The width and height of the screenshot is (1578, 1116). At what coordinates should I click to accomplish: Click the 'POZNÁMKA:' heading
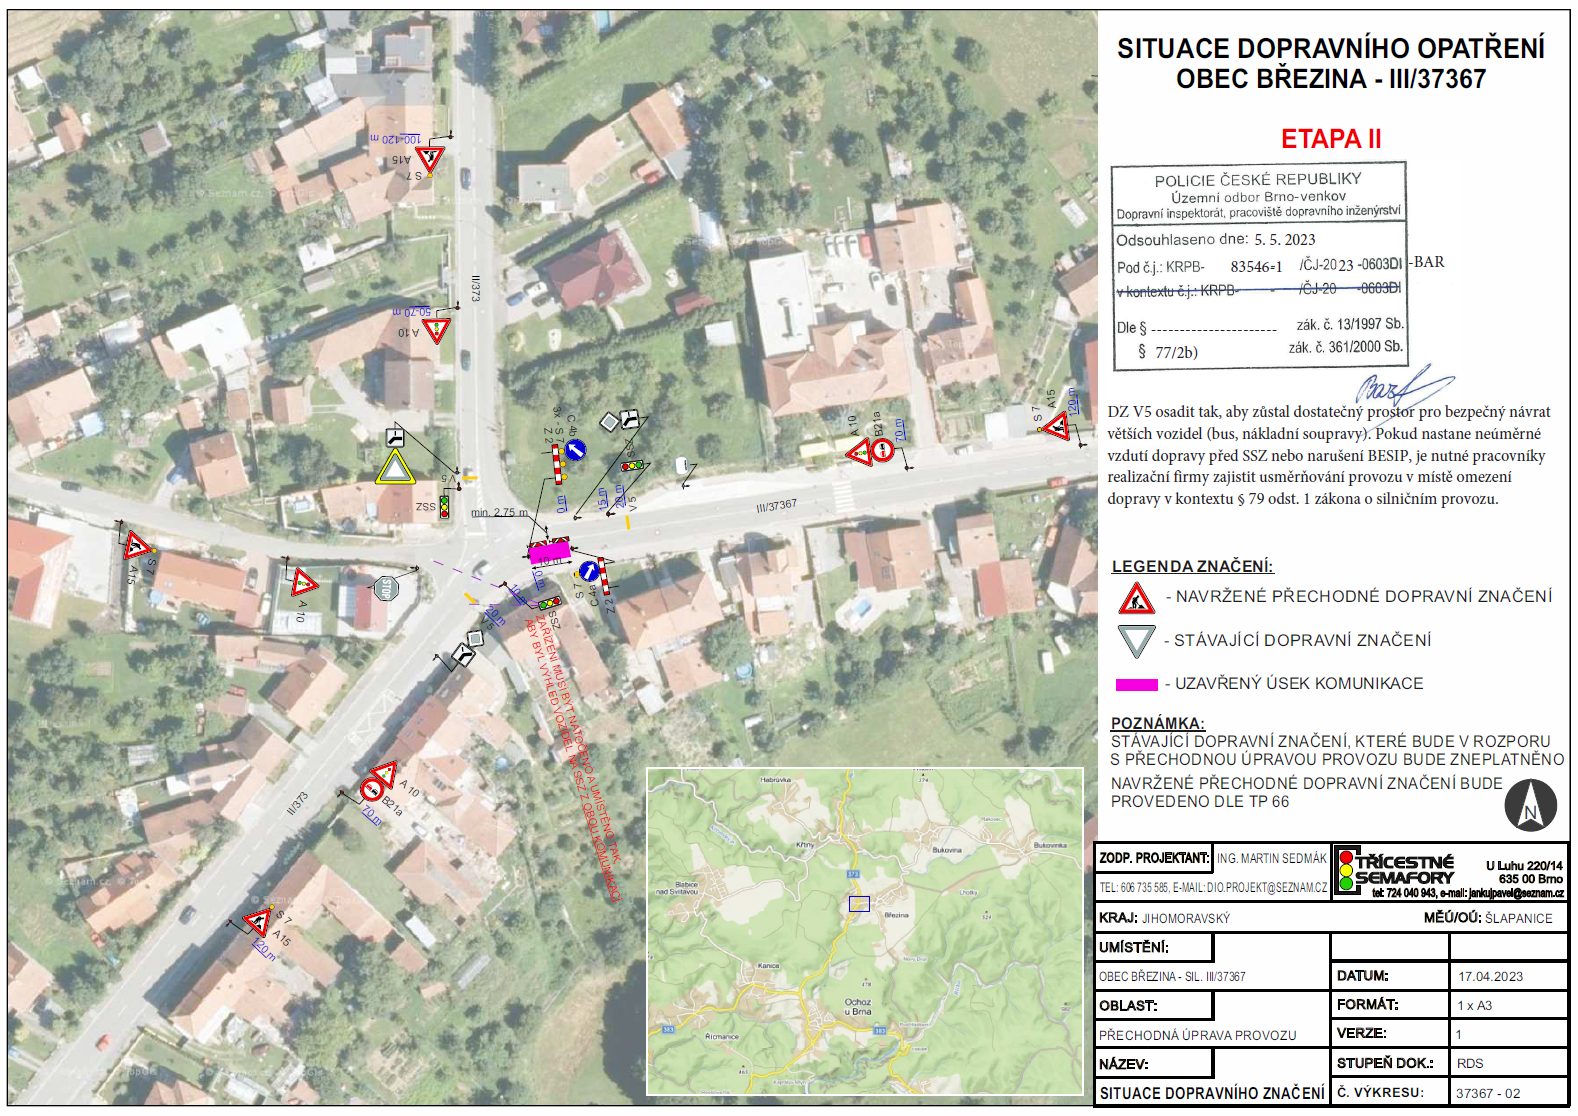[x=1158, y=723]
